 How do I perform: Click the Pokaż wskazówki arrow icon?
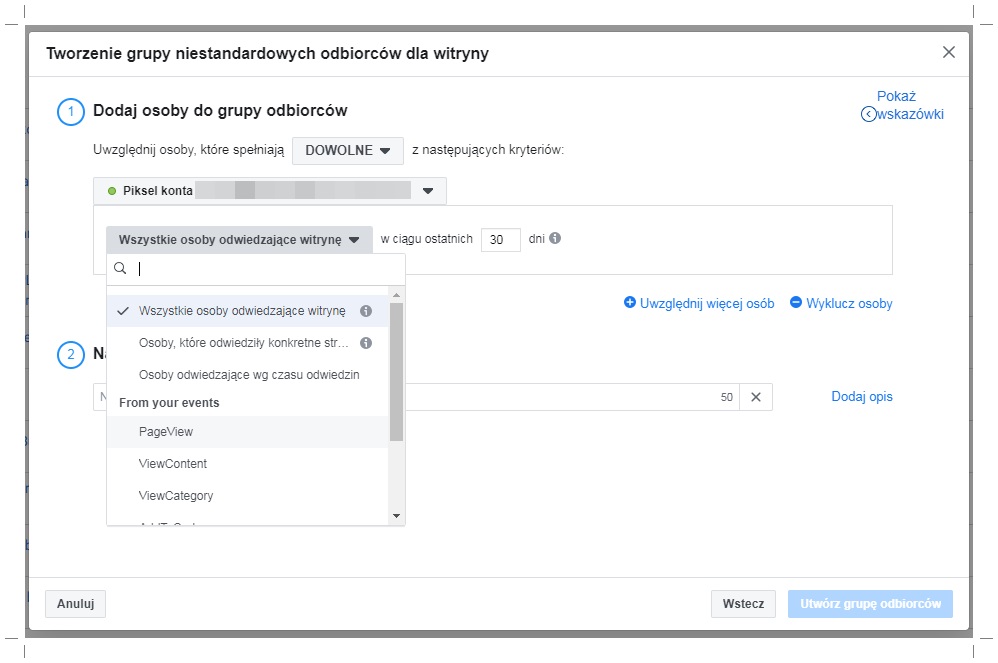pos(868,115)
